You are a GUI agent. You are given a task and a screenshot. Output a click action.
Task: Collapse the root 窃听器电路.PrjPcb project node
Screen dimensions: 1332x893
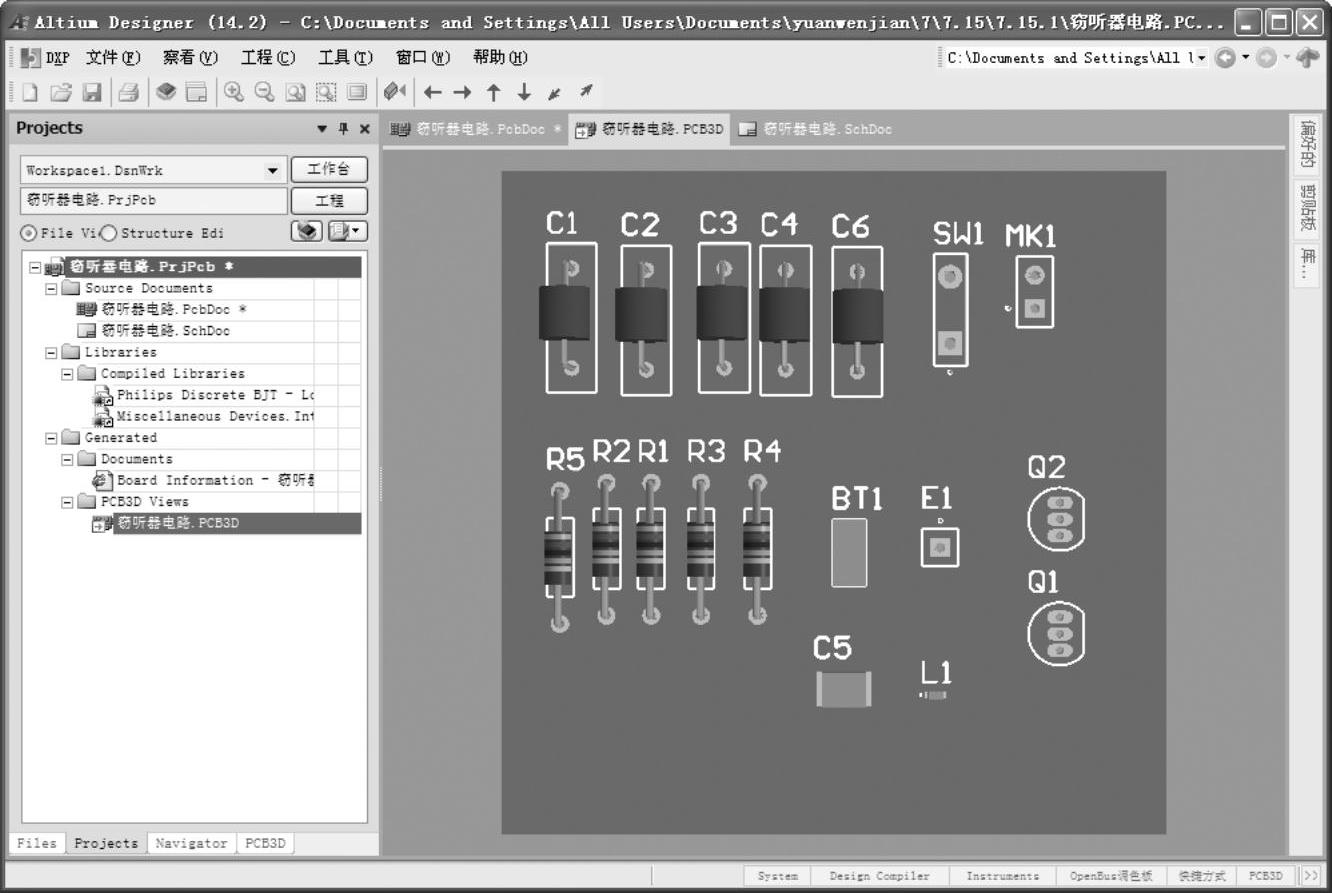click(x=36, y=267)
